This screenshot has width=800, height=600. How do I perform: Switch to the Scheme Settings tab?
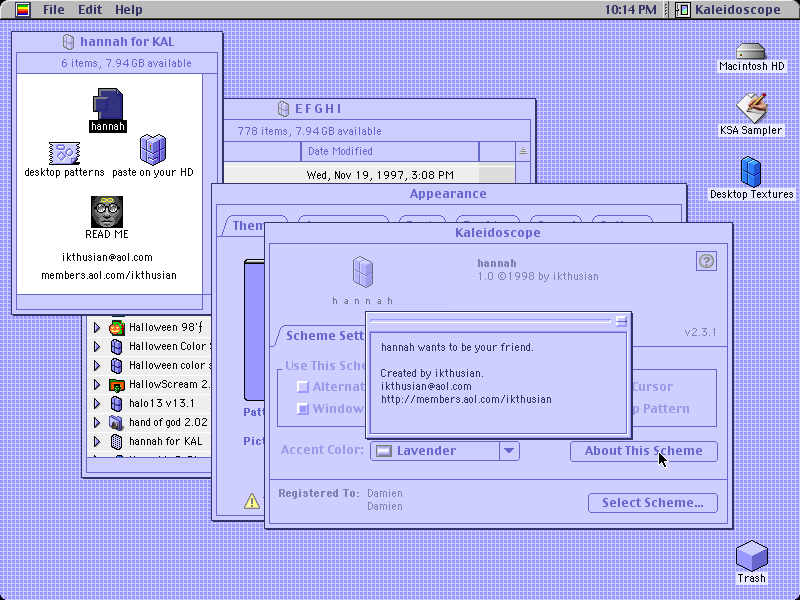tap(323, 336)
